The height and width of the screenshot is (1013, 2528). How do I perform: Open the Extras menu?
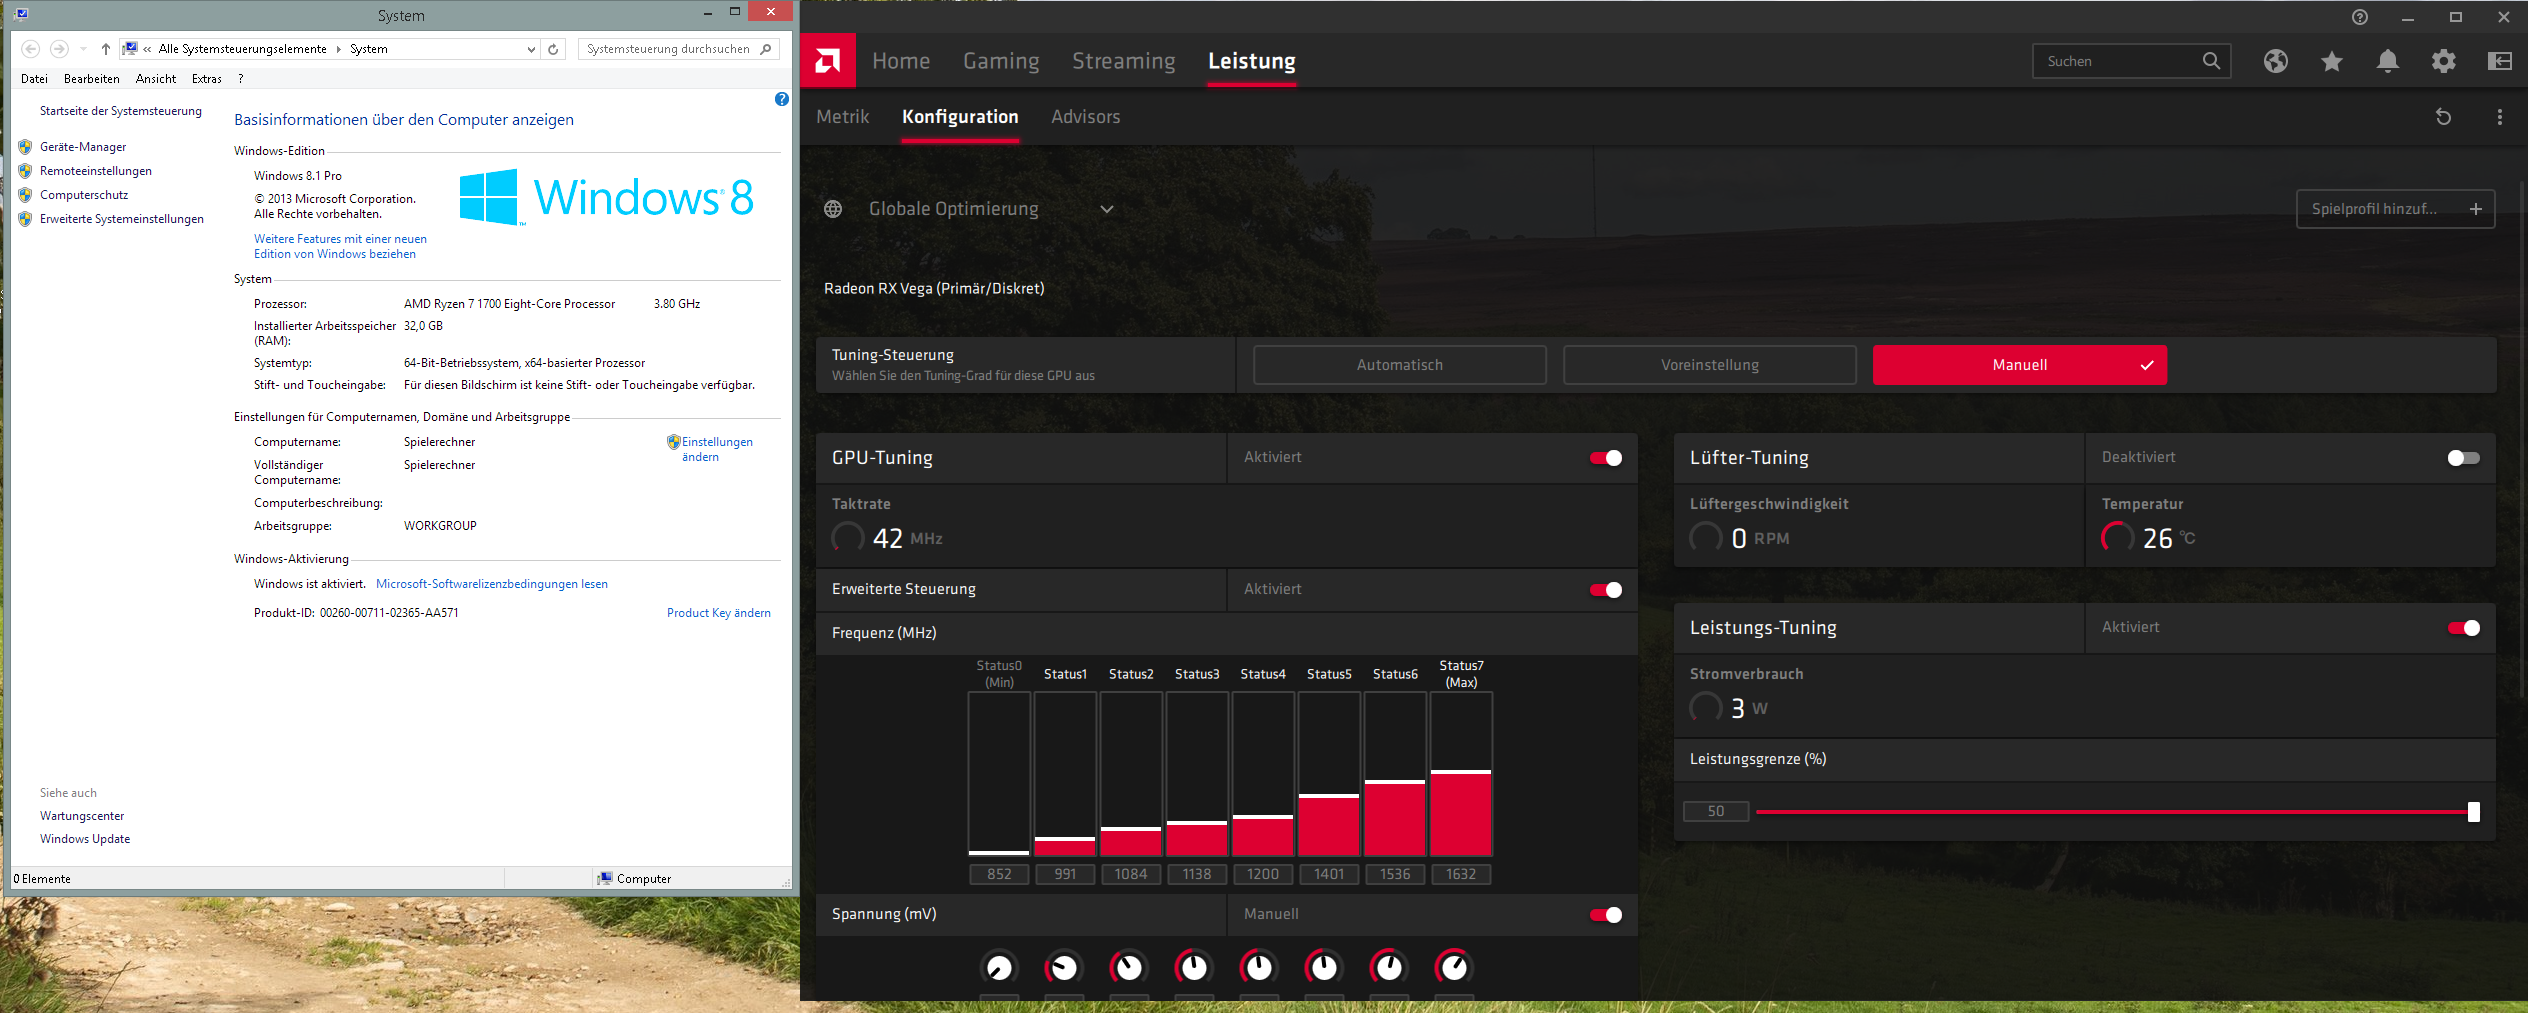[x=207, y=79]
